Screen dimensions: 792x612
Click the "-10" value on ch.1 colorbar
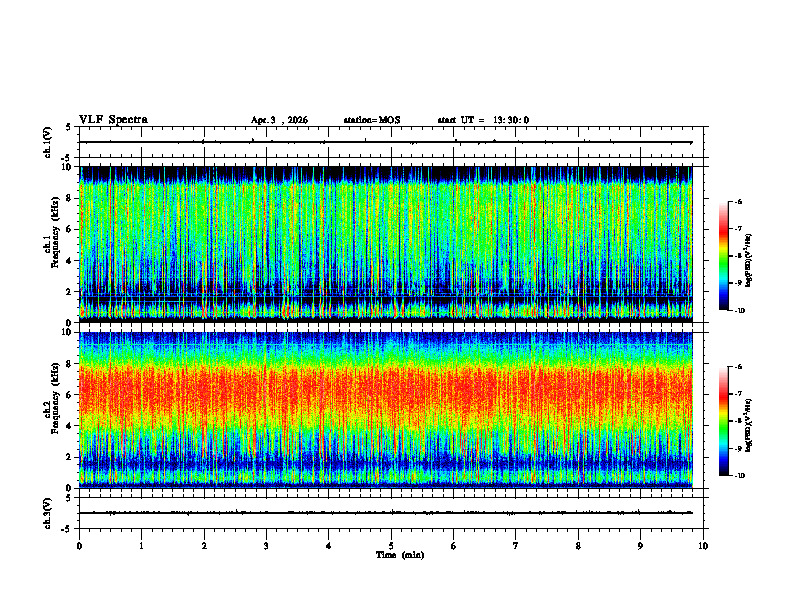(740, 311)
